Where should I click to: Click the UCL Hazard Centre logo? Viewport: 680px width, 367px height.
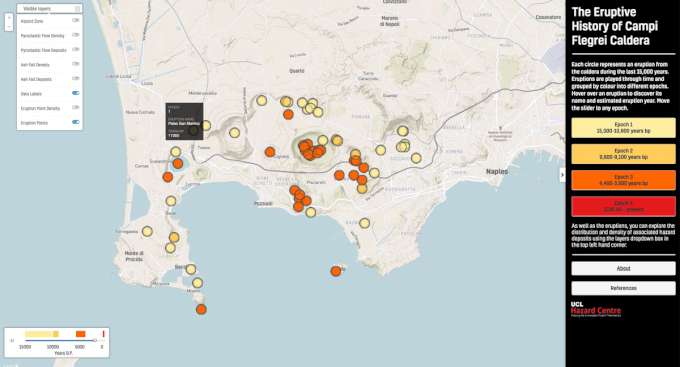(596, 309)
